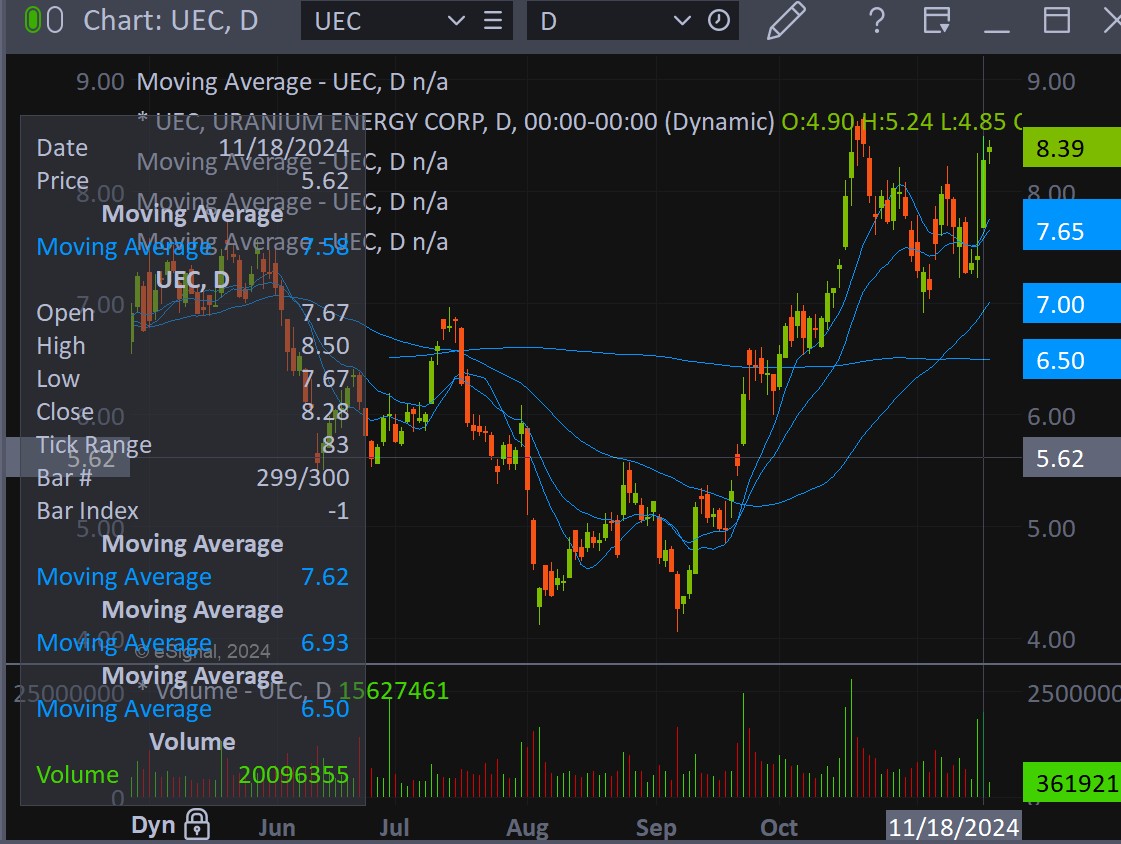
Task: Click the High value 8.50 in data window
Action: [x=325, y=345]
